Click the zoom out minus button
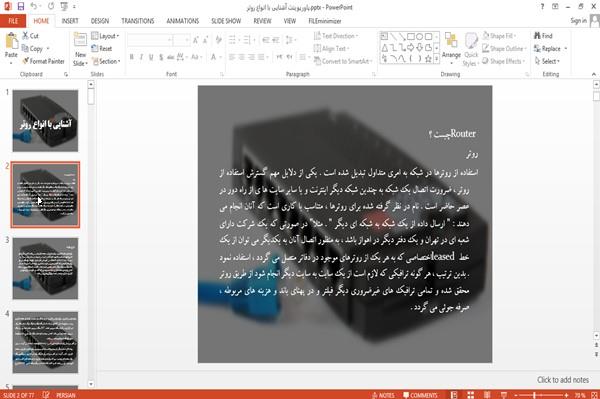The height and width of the screenshot is (399, 600). pos(516,395)
